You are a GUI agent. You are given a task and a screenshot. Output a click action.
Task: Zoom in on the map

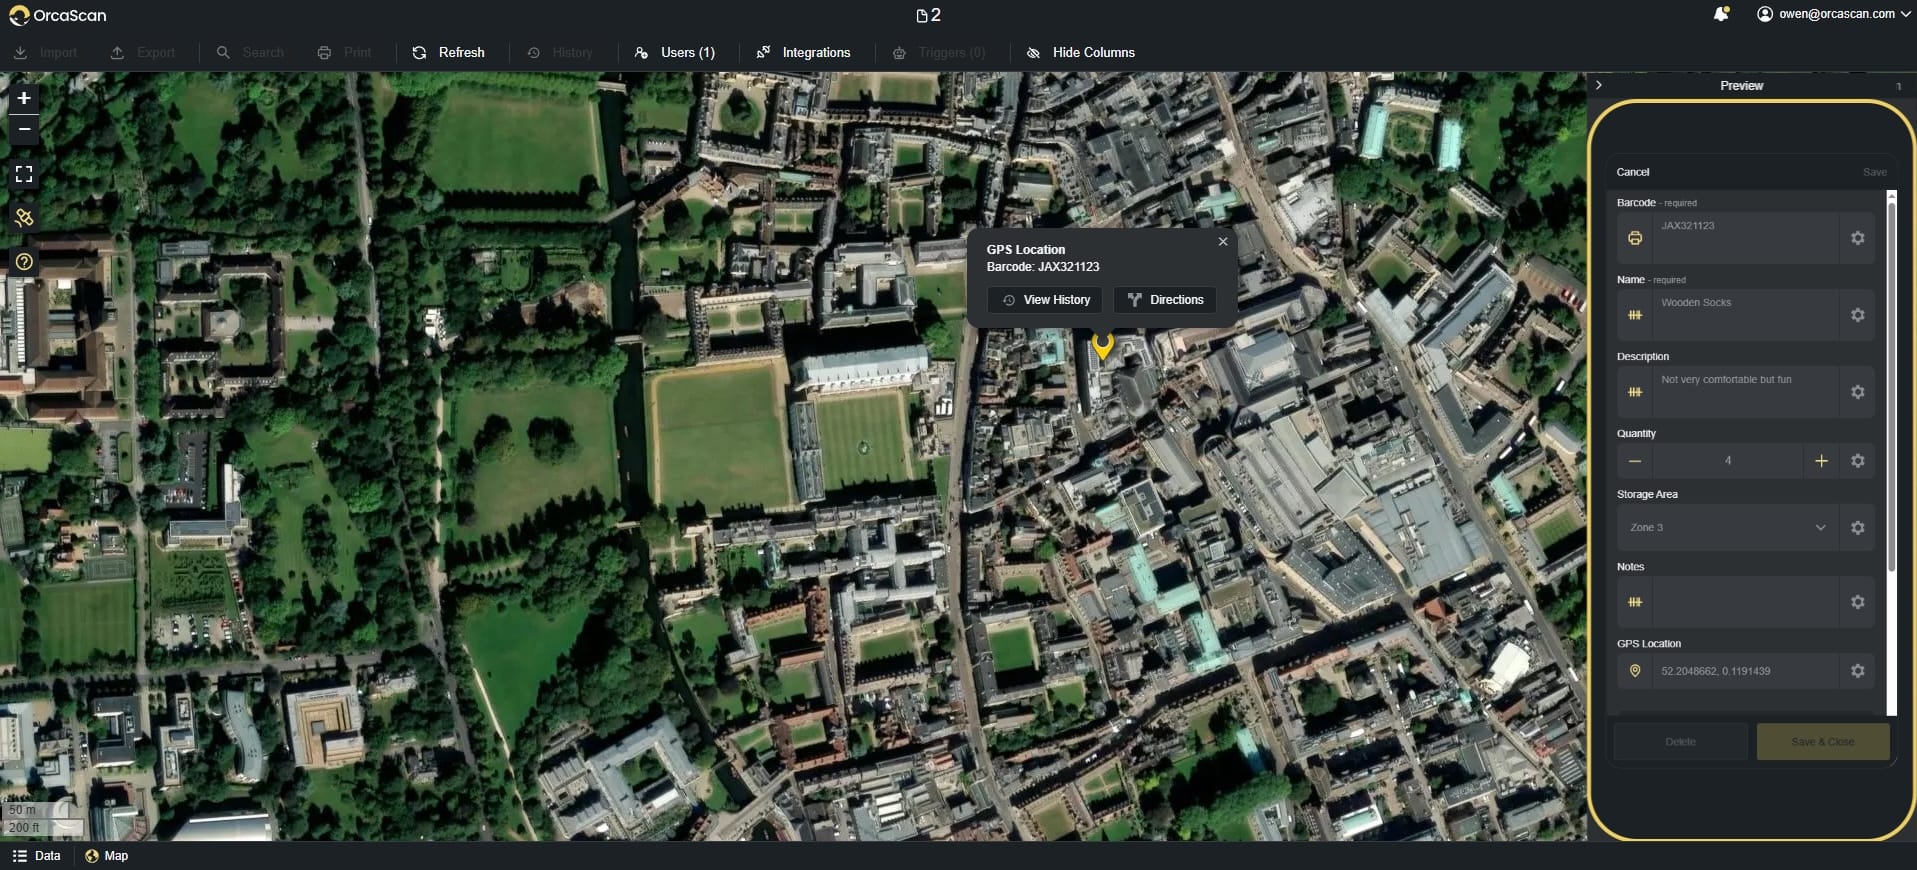pos(24,98)
